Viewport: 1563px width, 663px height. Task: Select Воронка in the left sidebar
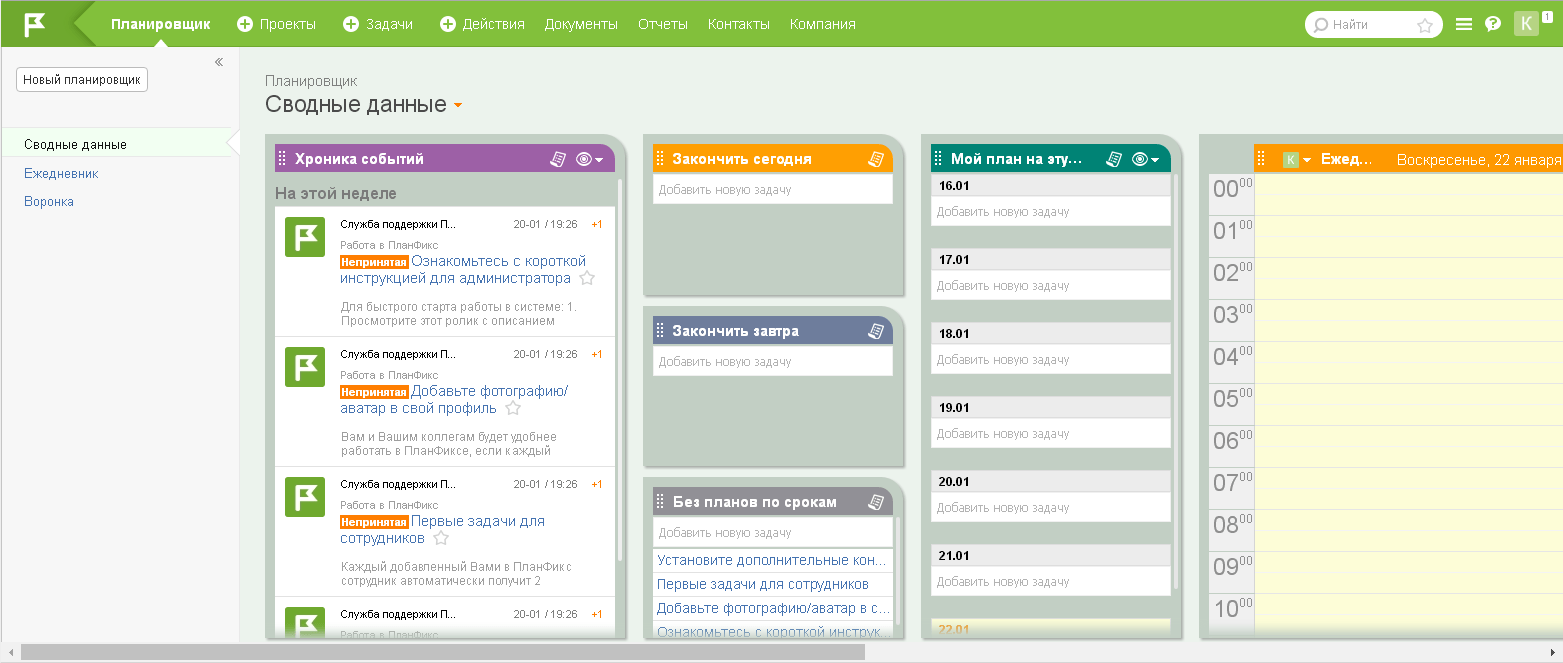point(49,202)
